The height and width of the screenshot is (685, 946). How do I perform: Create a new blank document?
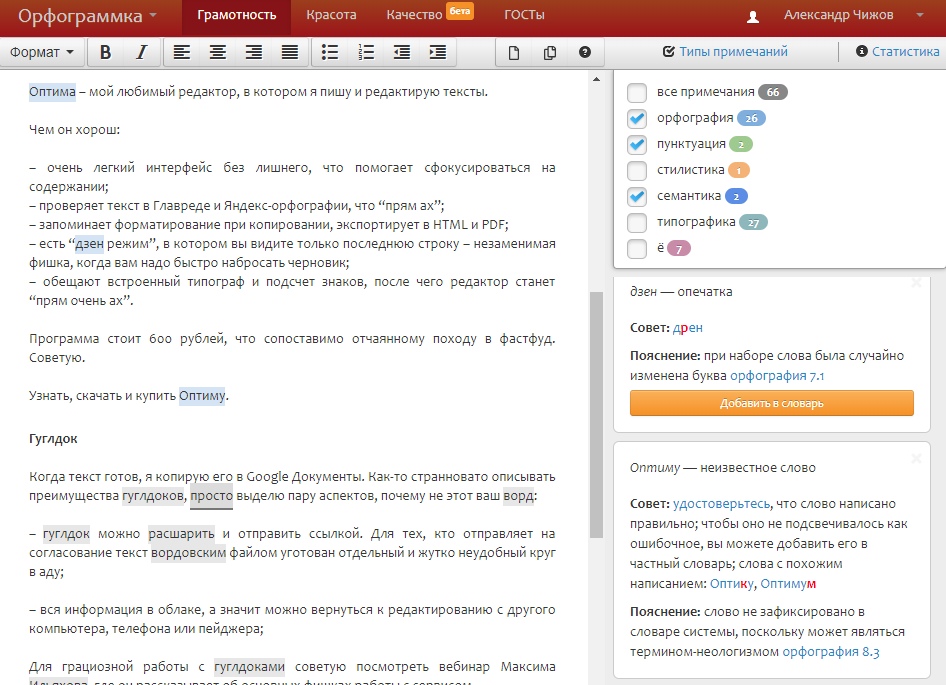513,53
